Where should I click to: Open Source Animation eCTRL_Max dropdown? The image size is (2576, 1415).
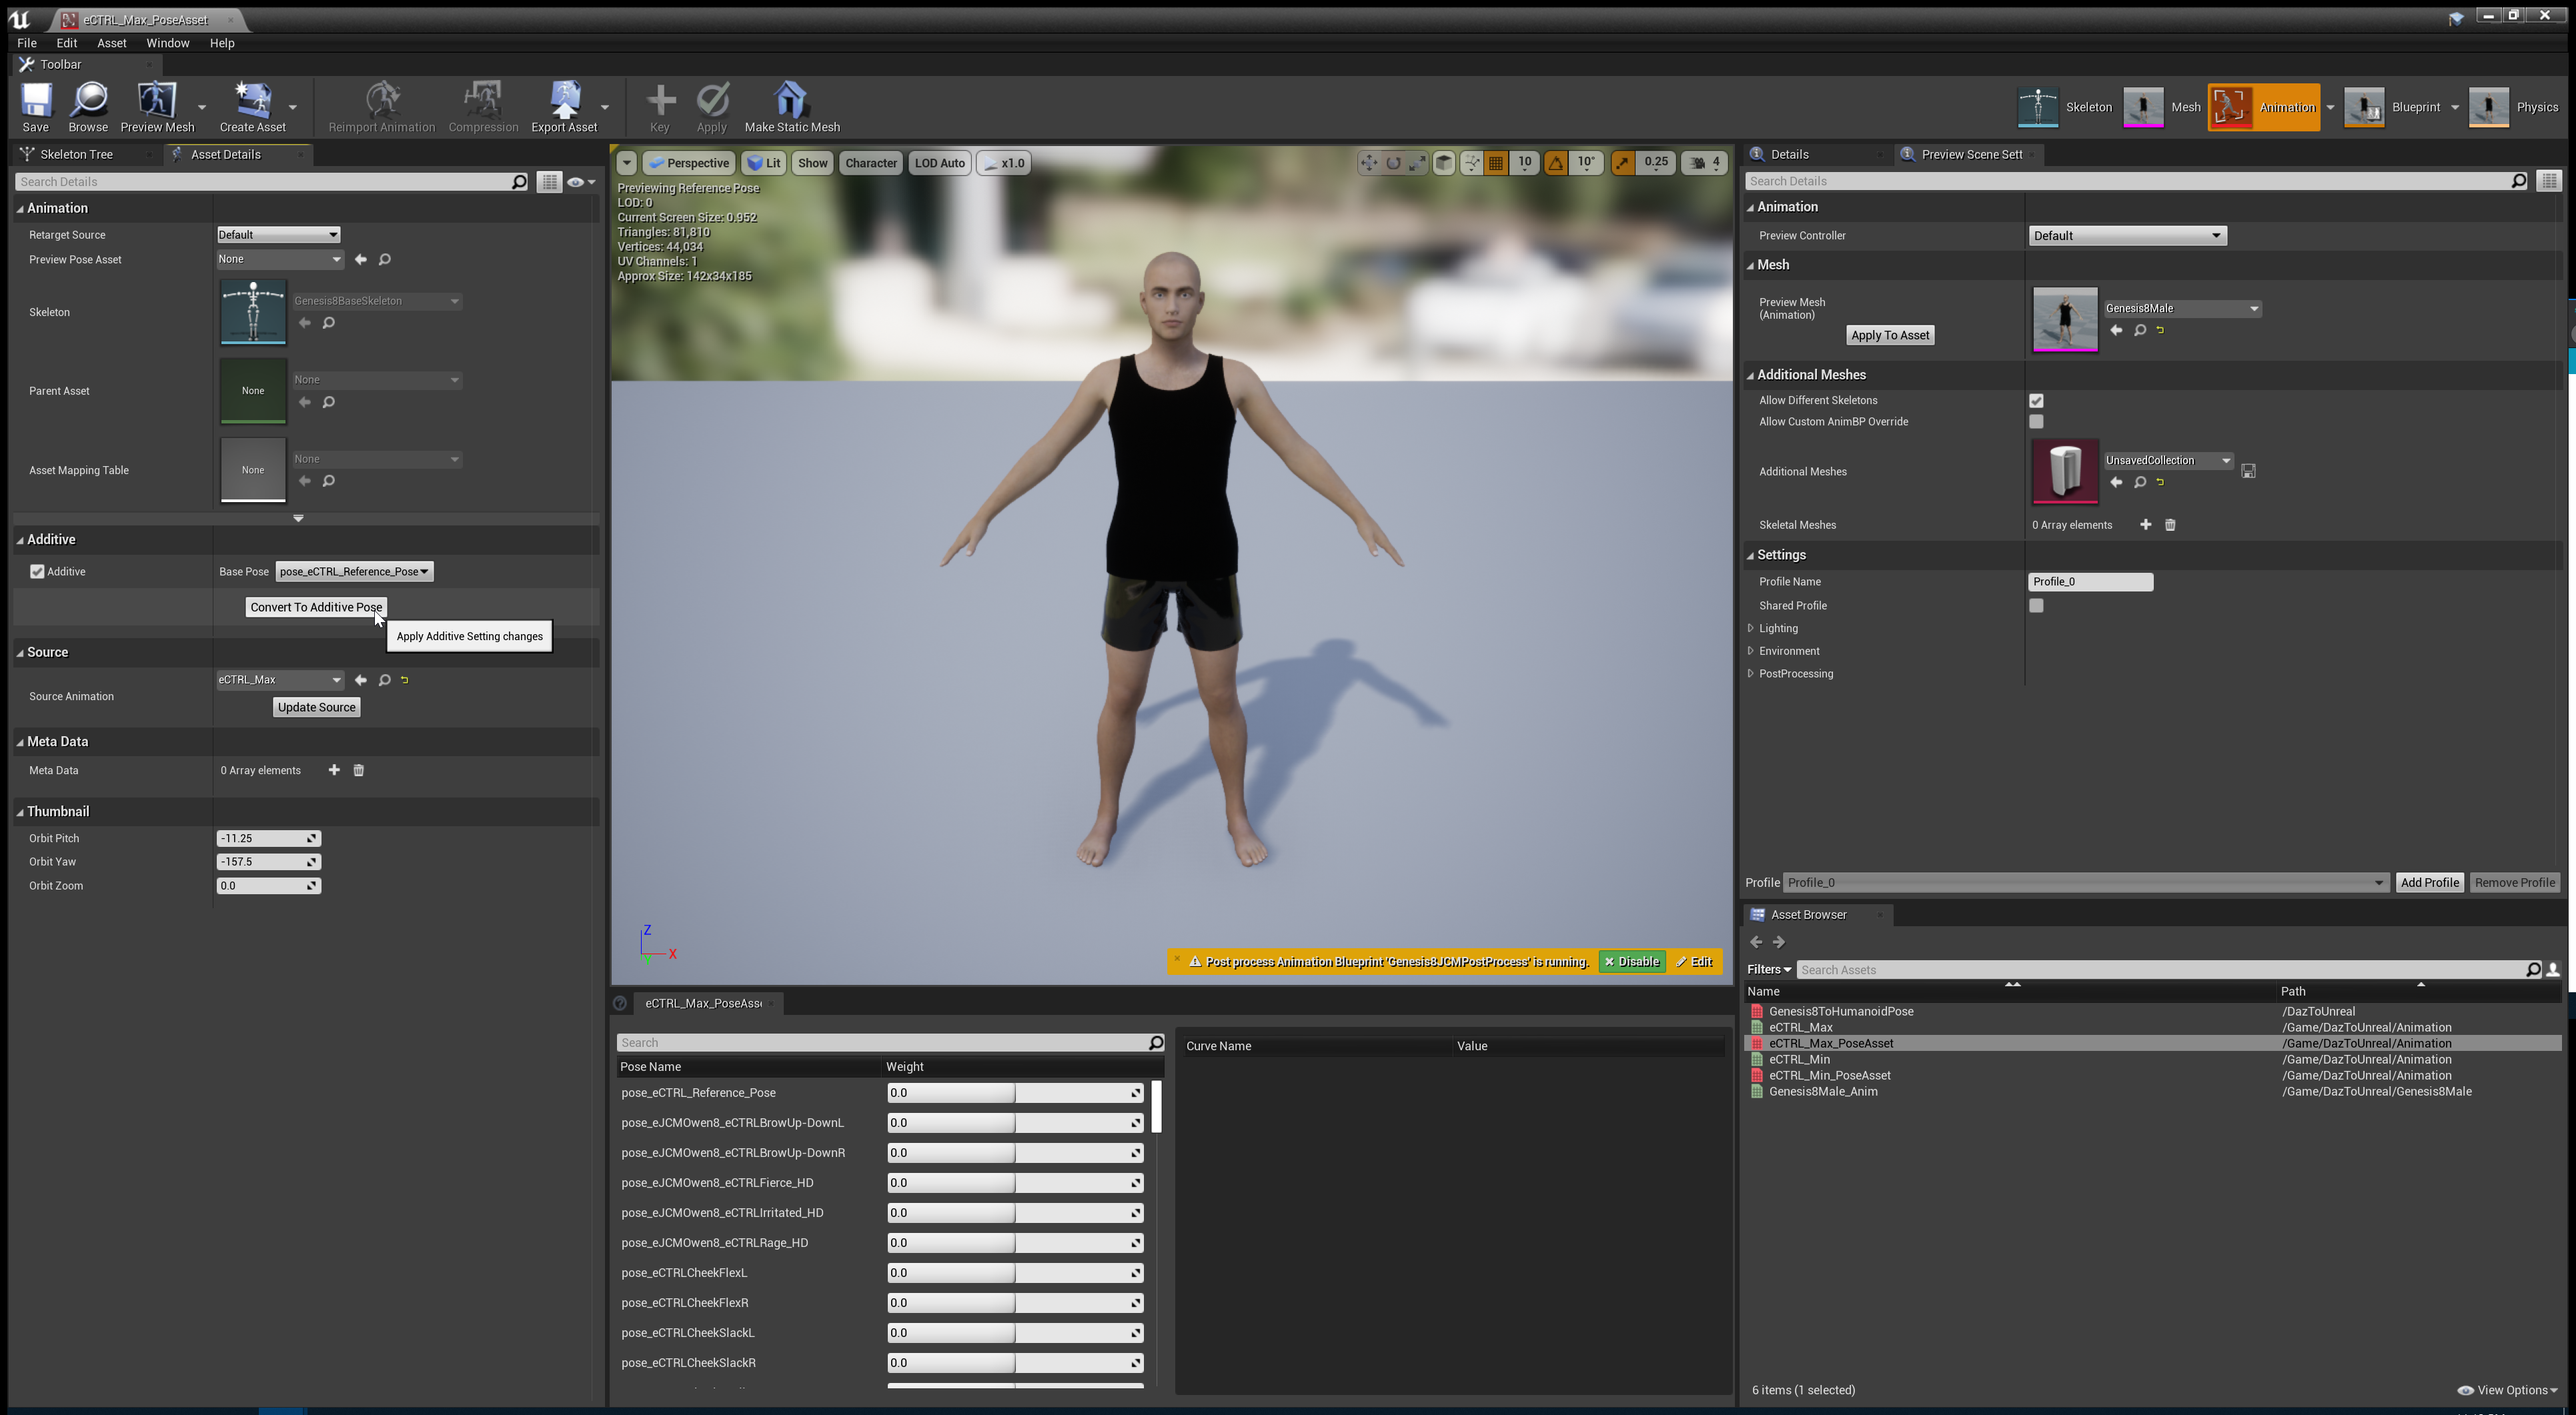pos(280,680)
